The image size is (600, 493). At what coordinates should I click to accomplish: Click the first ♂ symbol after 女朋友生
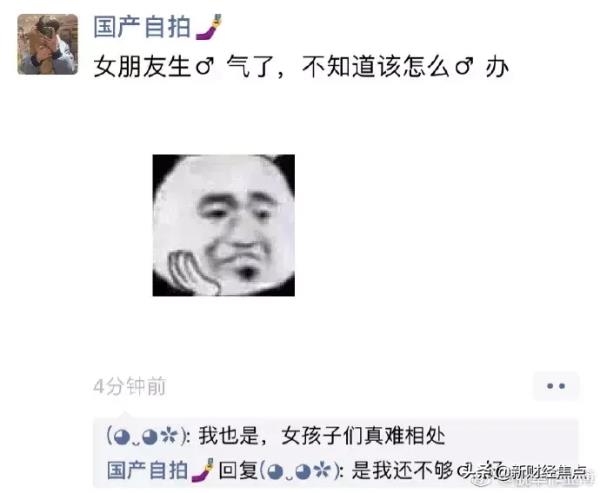click(205, 67)
